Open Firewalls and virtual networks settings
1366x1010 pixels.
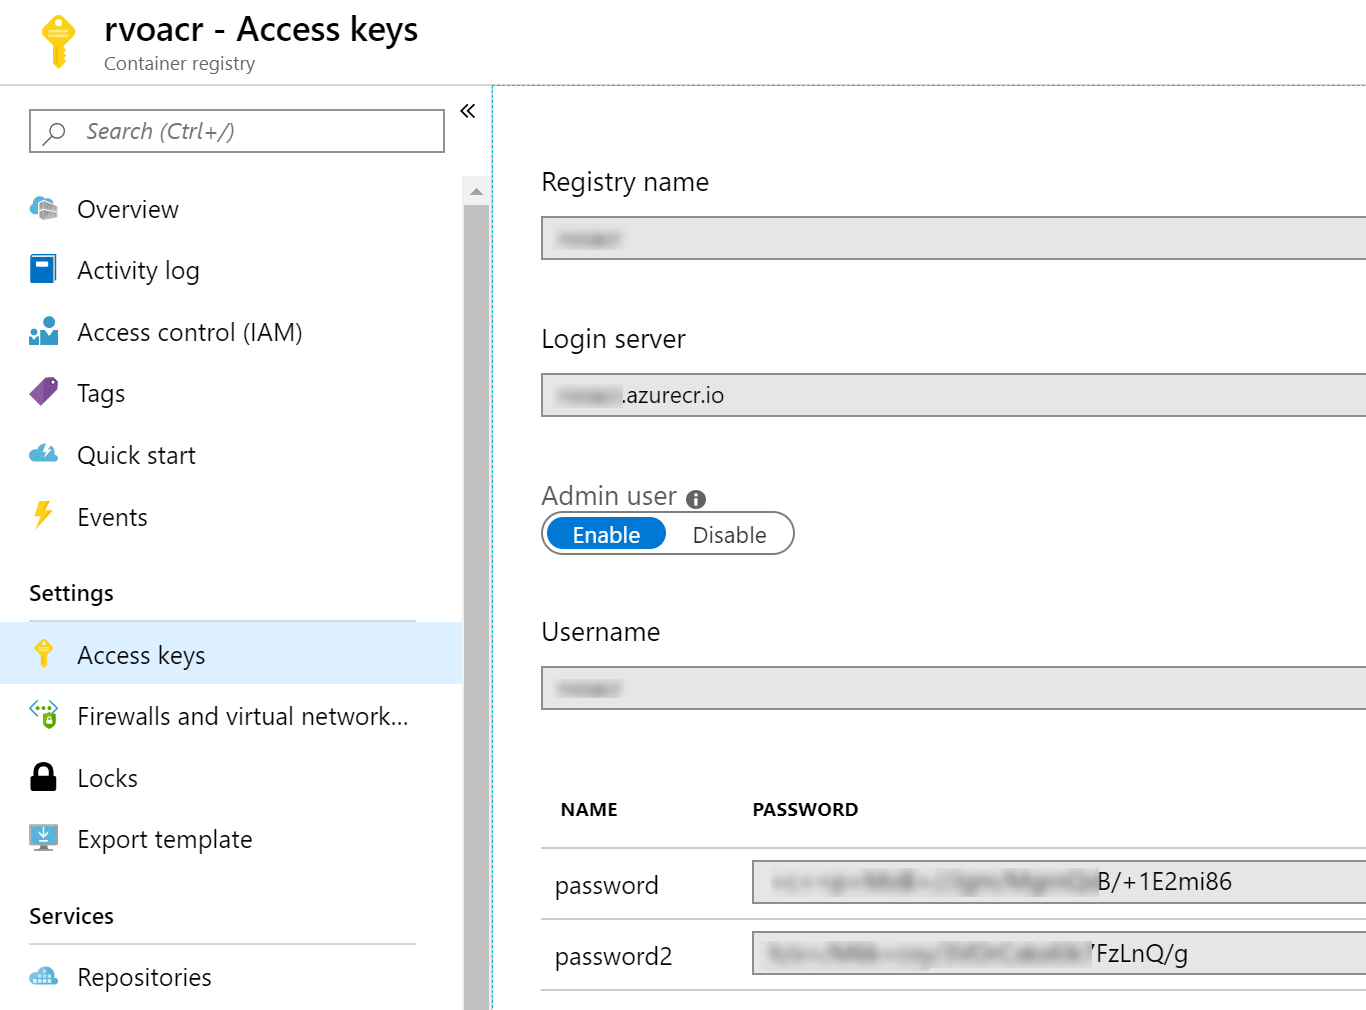coord(242,716)
